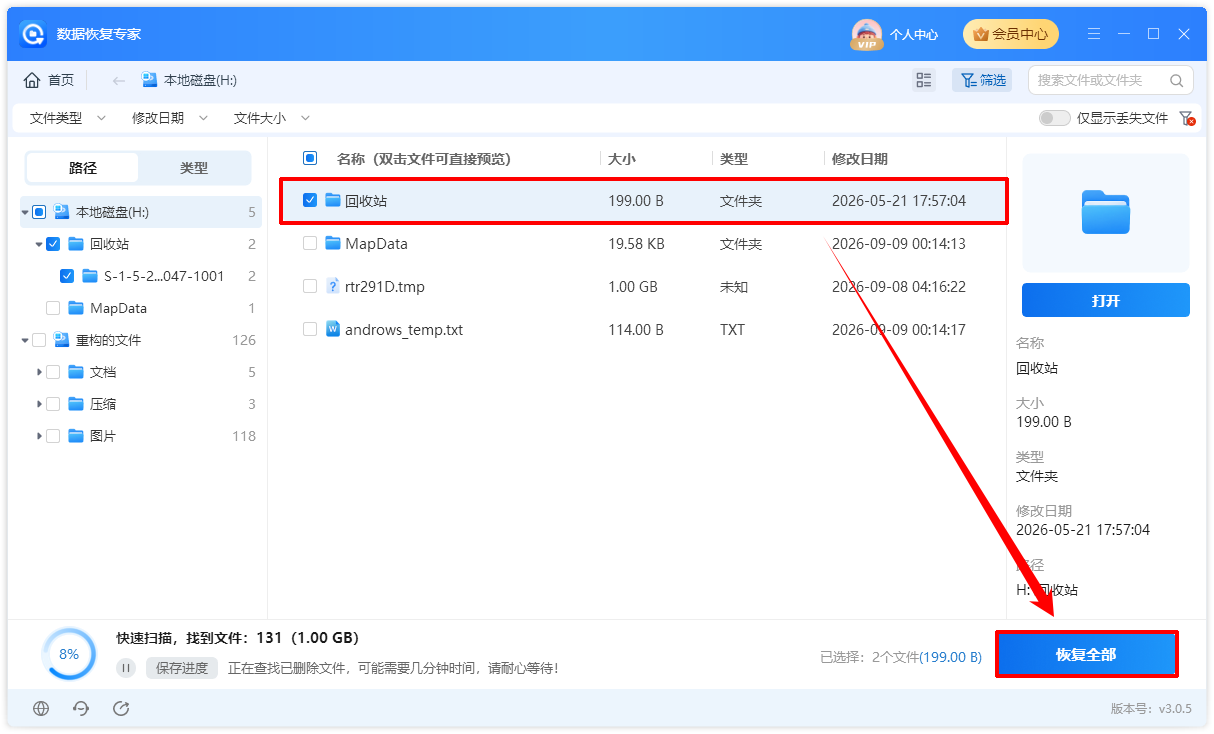Check the androws_temp.txt checkbox
The height and width of the screenshot is (734, 1214).
(x=310, y=330)
